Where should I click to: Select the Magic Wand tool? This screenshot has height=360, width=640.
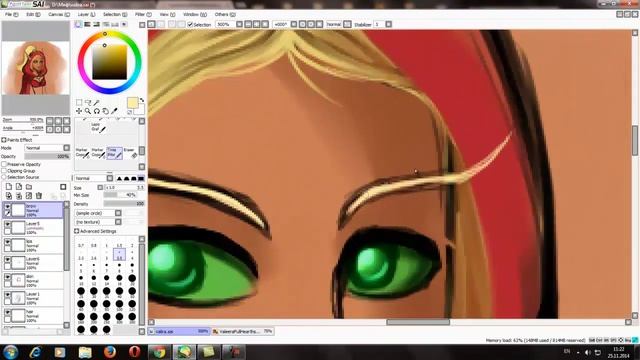[97, 102]
